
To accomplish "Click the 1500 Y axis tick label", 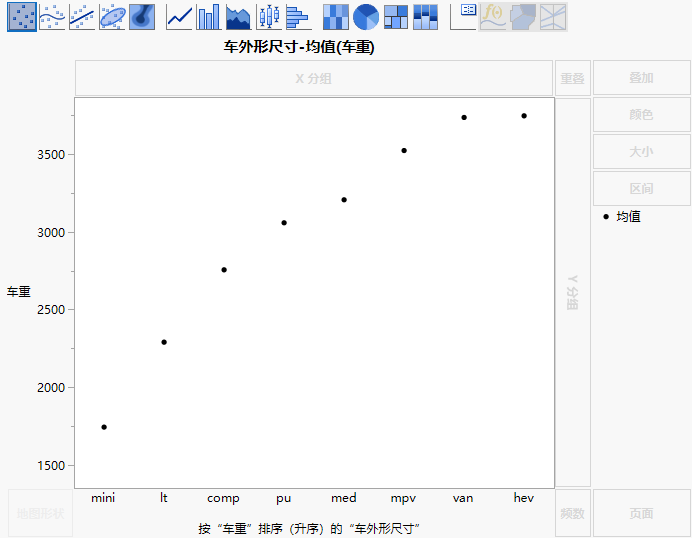I will 51,465.
